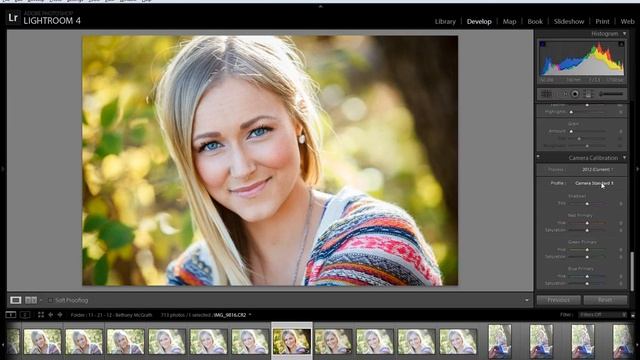Open the Map module
The width and height of the screenshot is (640, 360).
click(x=509, y=21)
